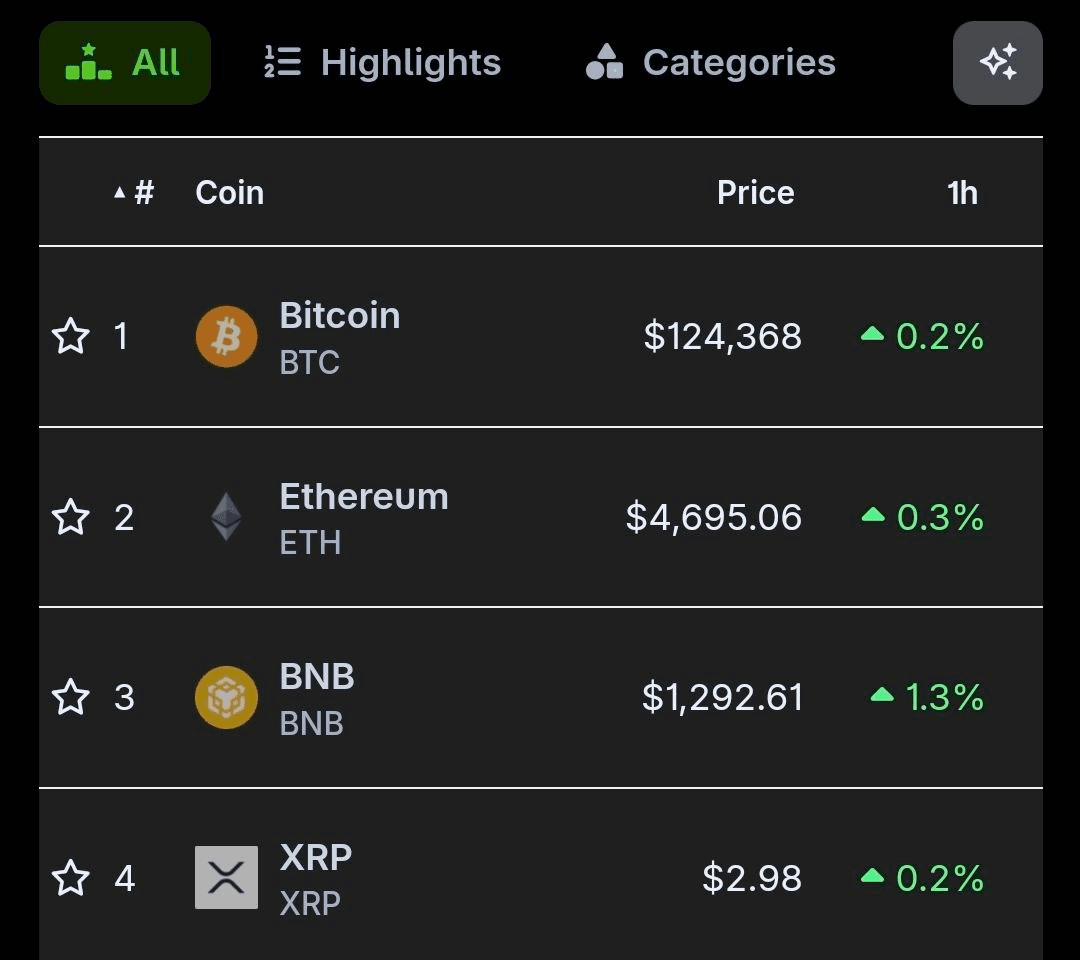1080x960 pixels.
Task: Star BNB as a favorite
Action: 71,697
